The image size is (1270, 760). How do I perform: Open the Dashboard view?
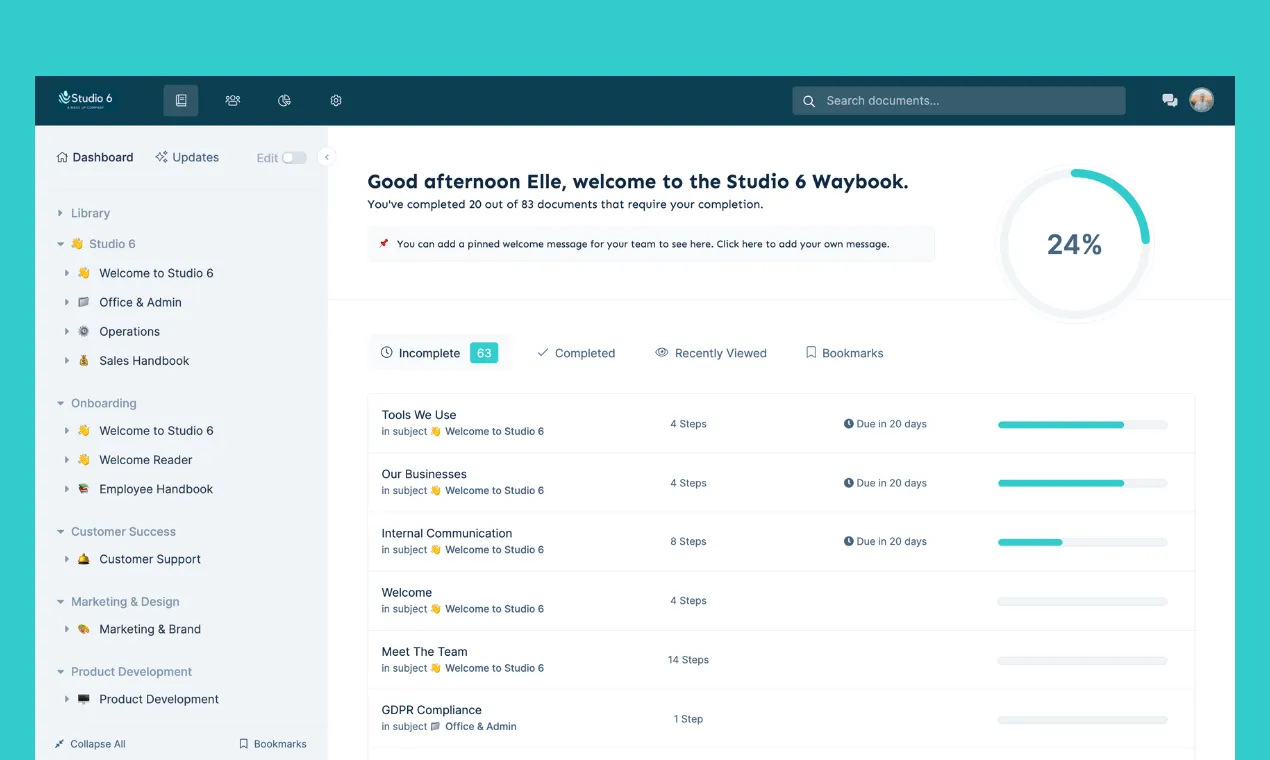[95, 157]
